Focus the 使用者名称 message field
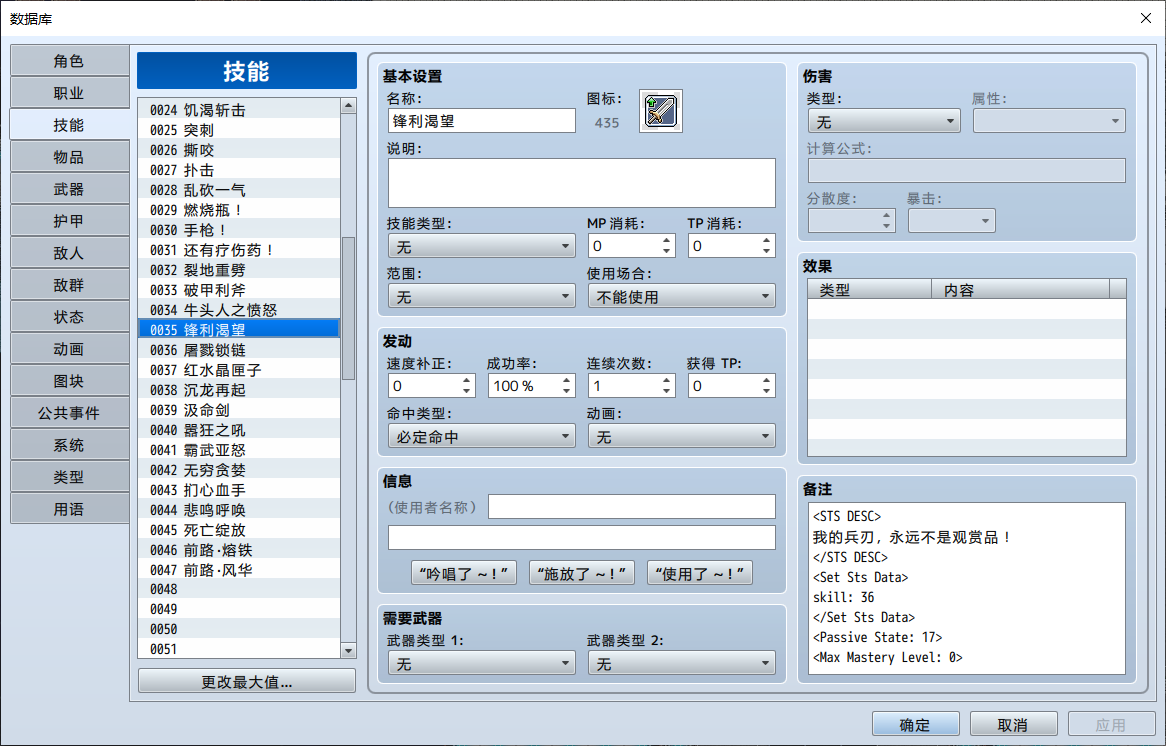 tap(631, 507)
